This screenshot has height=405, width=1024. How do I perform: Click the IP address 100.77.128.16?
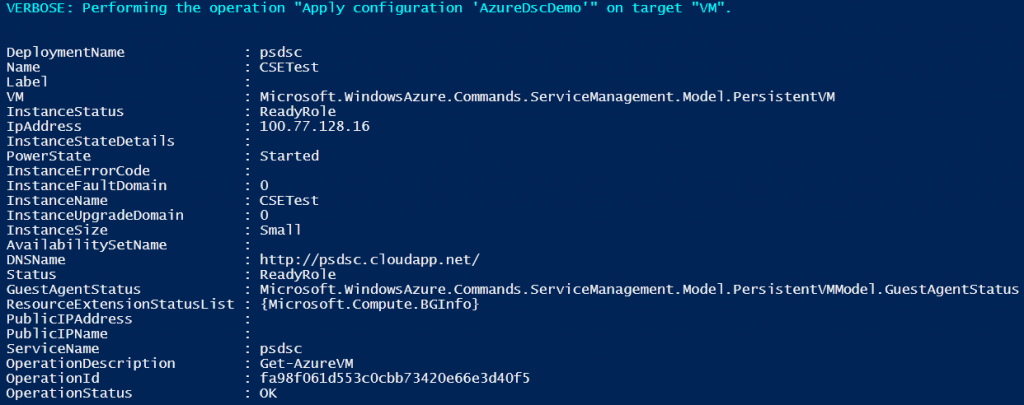point(306,126)
